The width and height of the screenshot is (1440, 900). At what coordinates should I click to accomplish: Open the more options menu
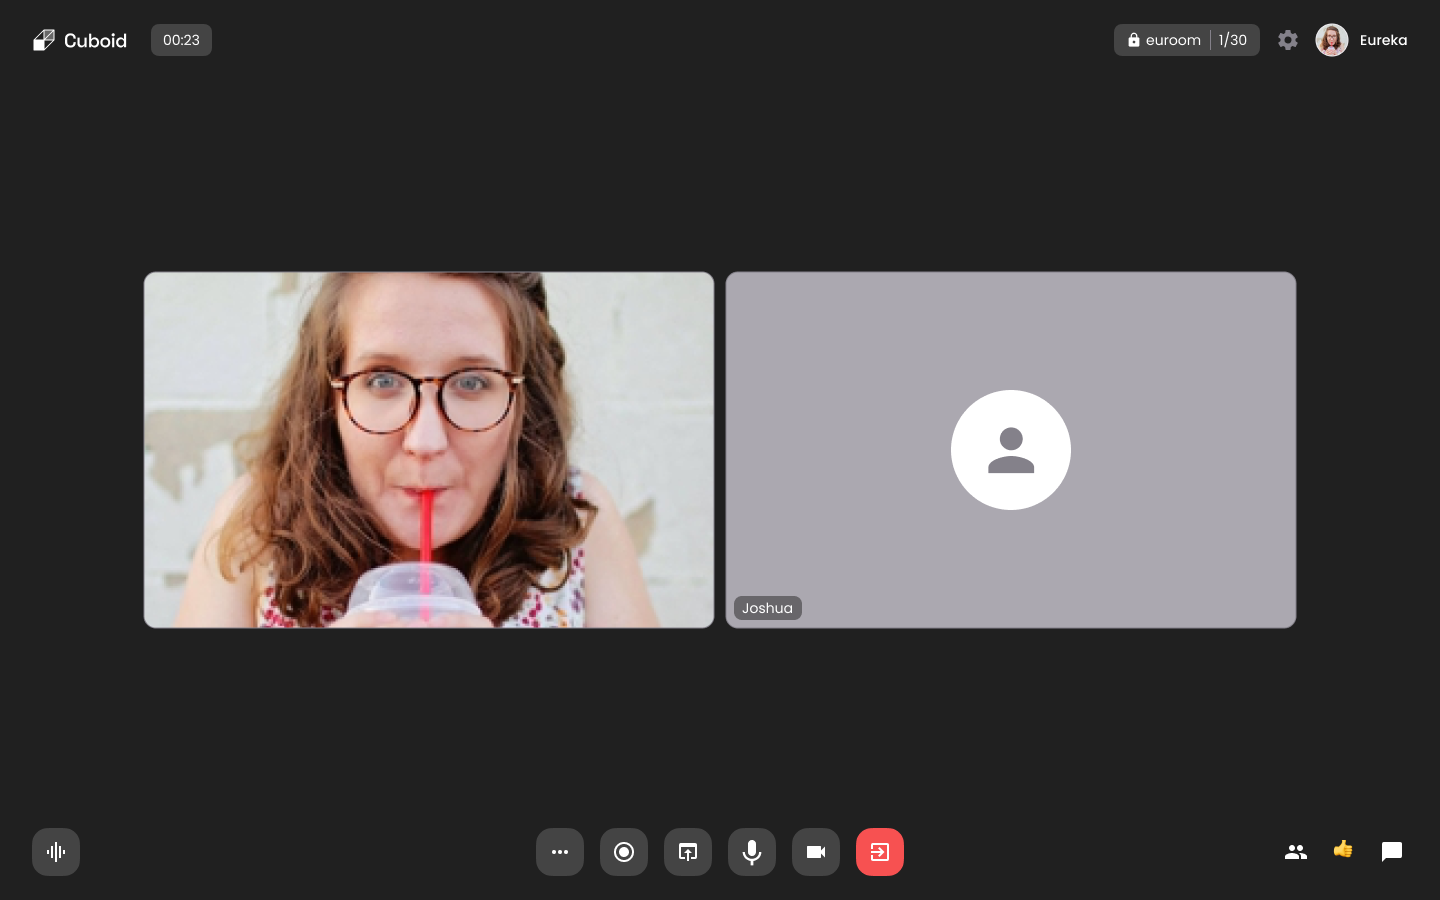click(560, 852)
